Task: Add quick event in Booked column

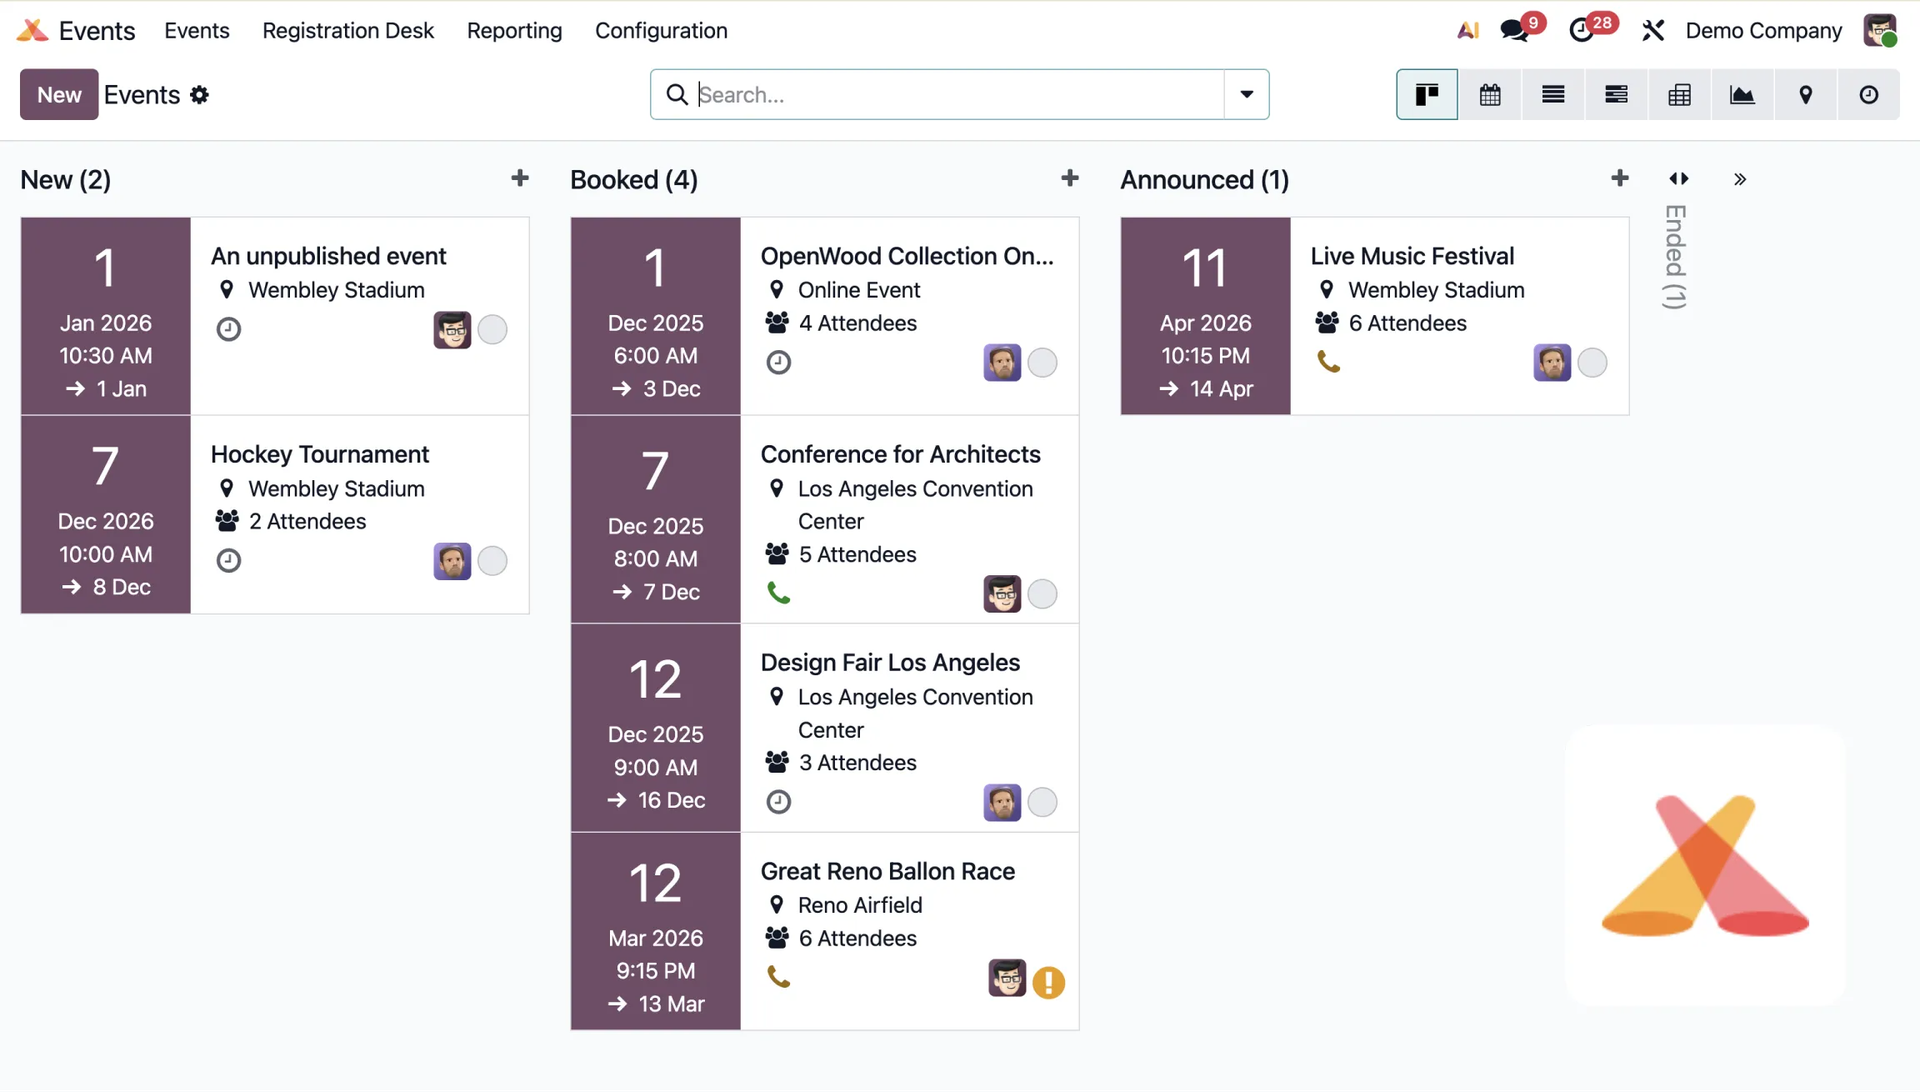Action: [1070, 178]
